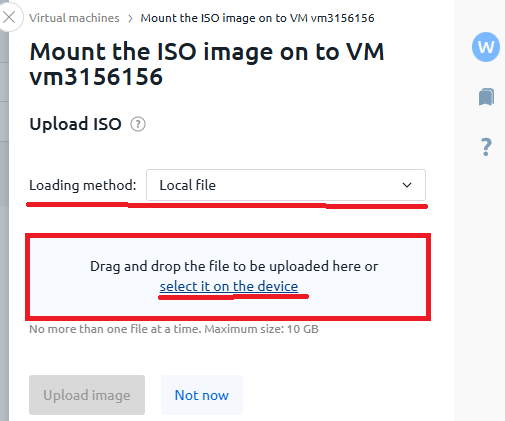Click the Maximum size 10 GB hint text
The width and height of the screenshot is (505, 421).
(x=261, y=329)
